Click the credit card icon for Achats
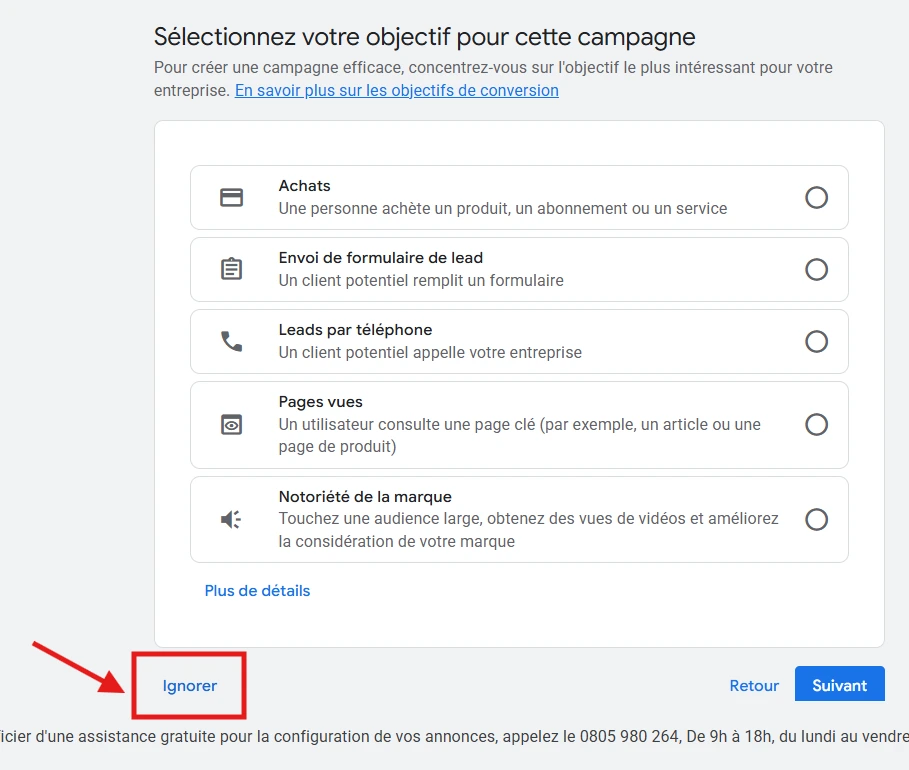The image size is (909, 770). point(232,197)
